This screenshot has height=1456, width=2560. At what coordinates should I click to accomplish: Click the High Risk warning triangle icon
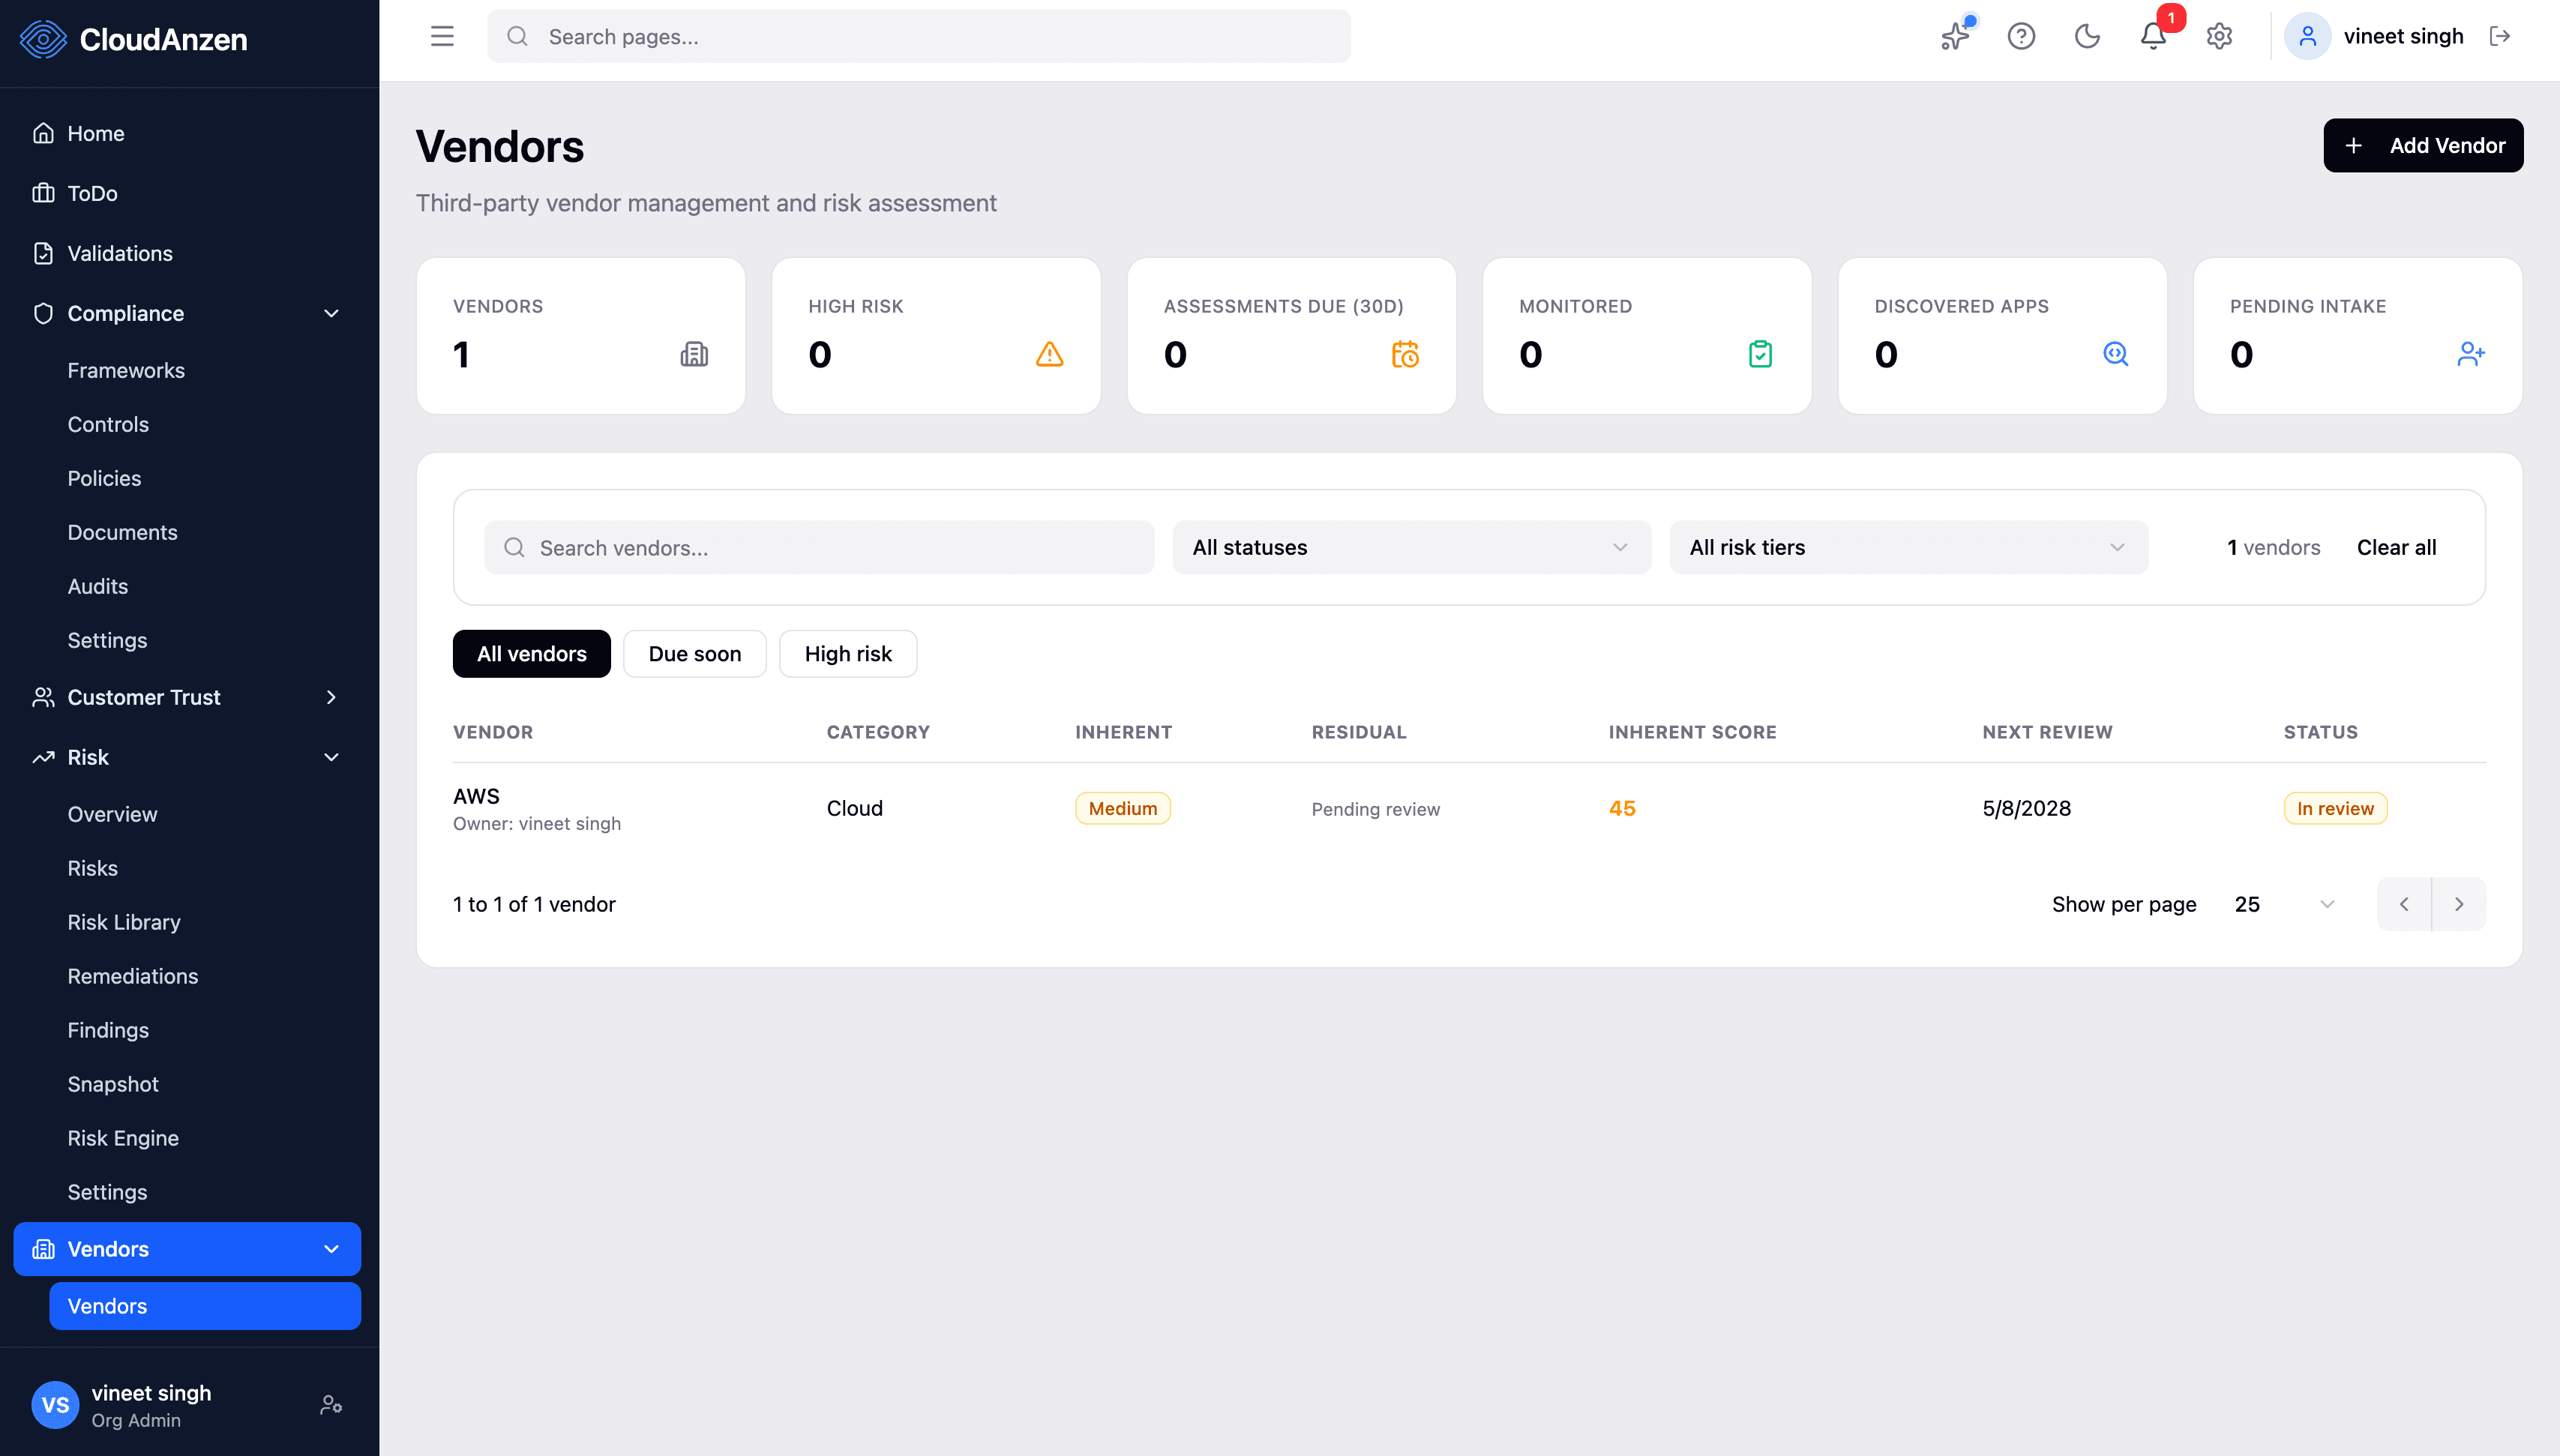1049,354
